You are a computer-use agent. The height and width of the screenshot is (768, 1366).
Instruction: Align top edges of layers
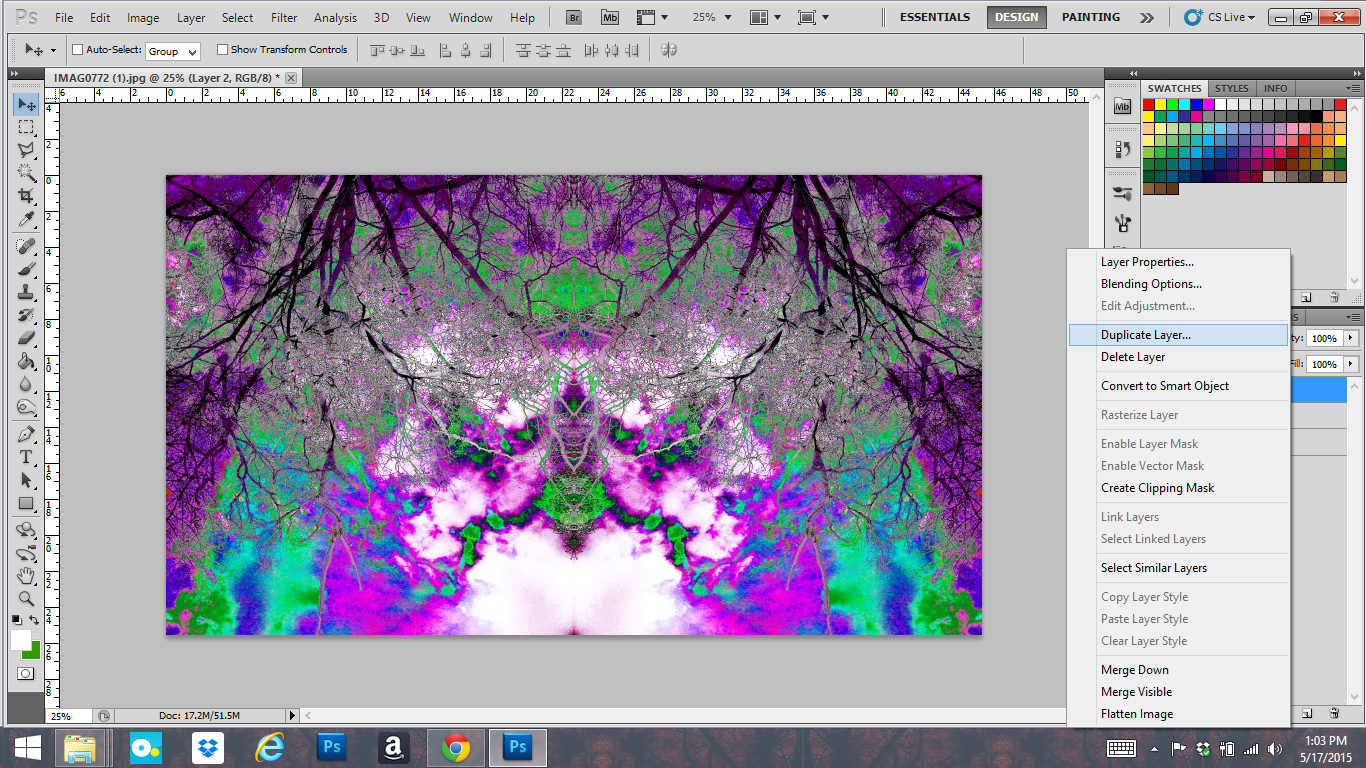click(378, 50)
